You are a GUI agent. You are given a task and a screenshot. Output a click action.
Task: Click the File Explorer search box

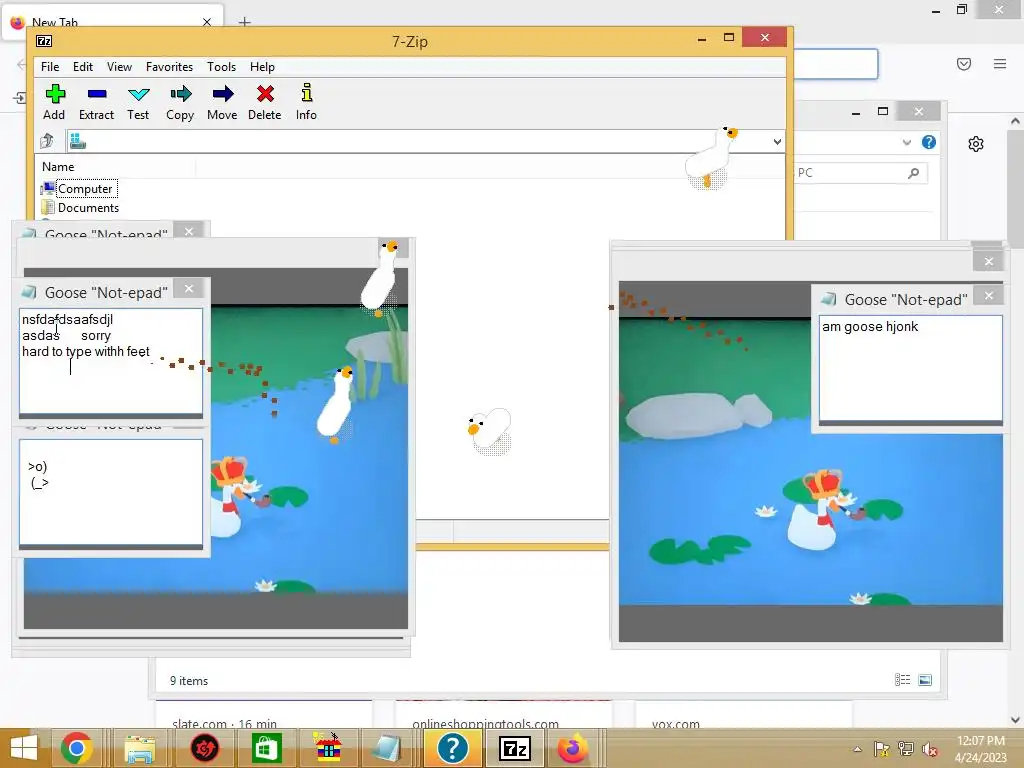pos(859,173)
